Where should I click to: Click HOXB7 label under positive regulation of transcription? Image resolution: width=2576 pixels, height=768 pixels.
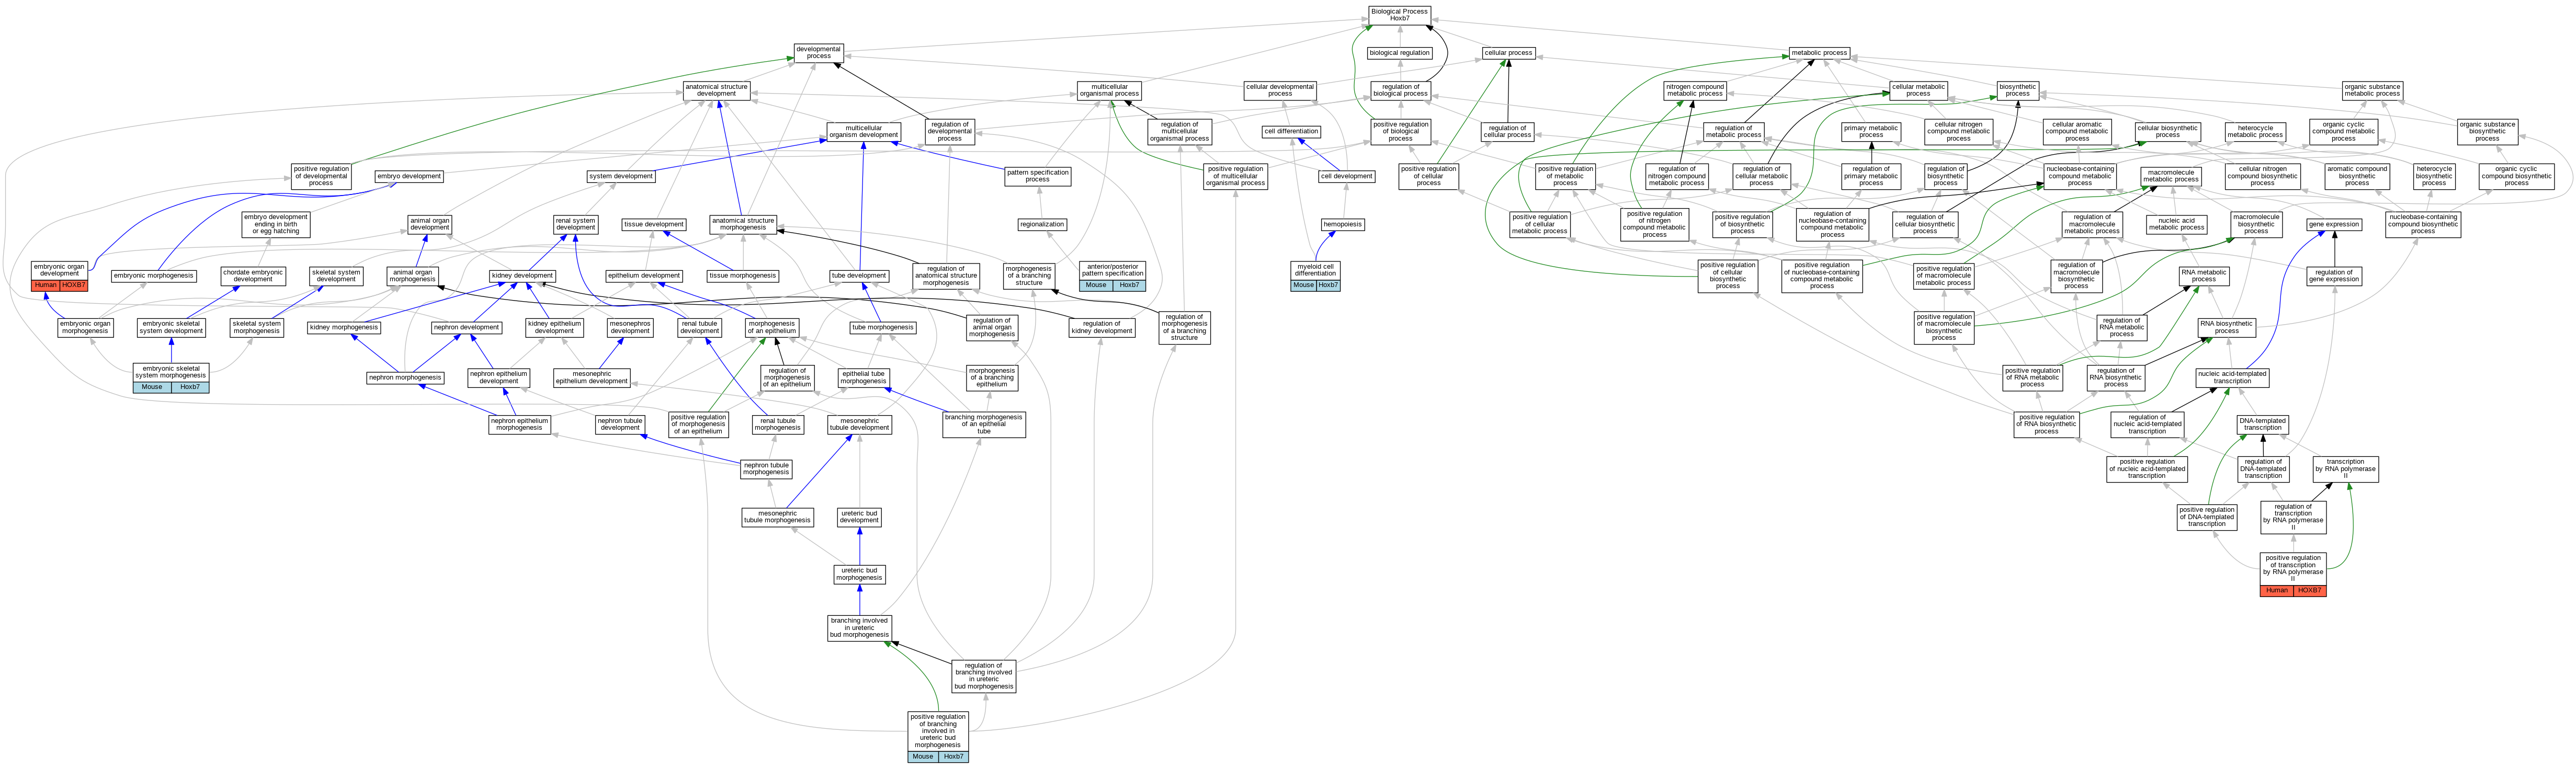pos(2309,590)
